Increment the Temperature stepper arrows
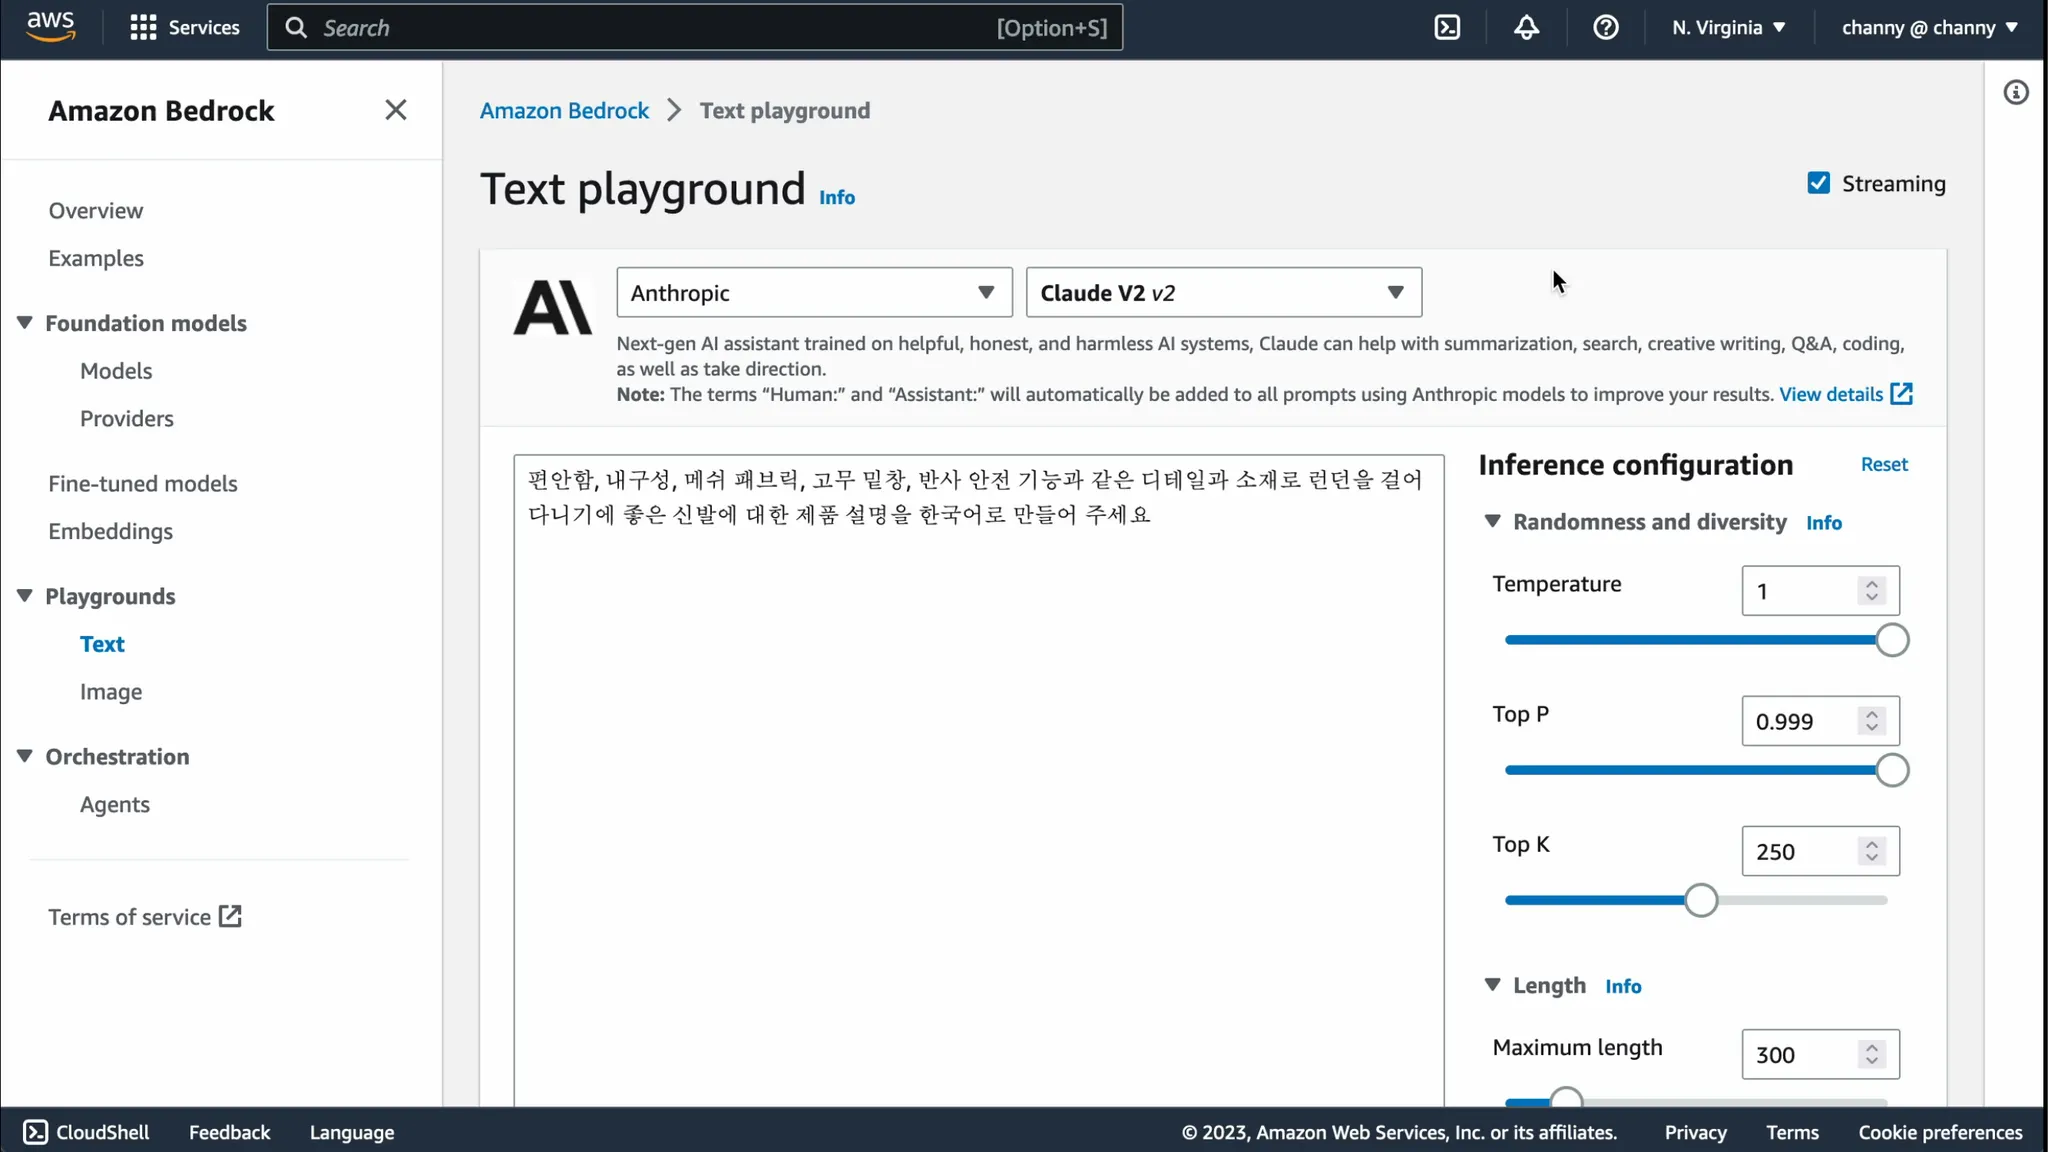 point(1872,584)
